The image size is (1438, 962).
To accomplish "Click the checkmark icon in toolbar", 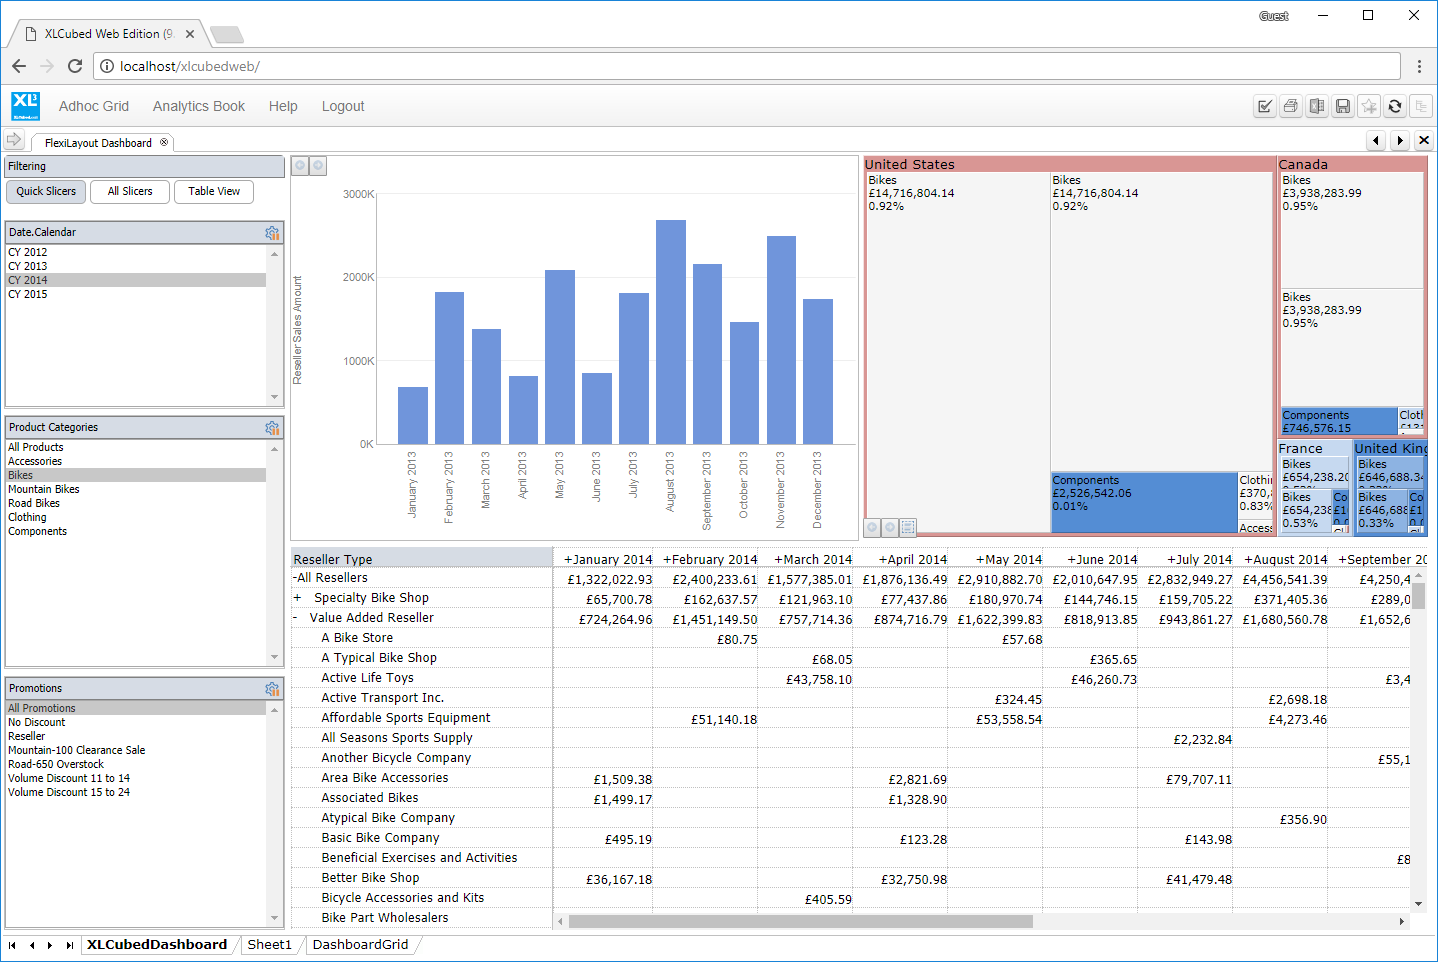I will (x=1265, y=106).
